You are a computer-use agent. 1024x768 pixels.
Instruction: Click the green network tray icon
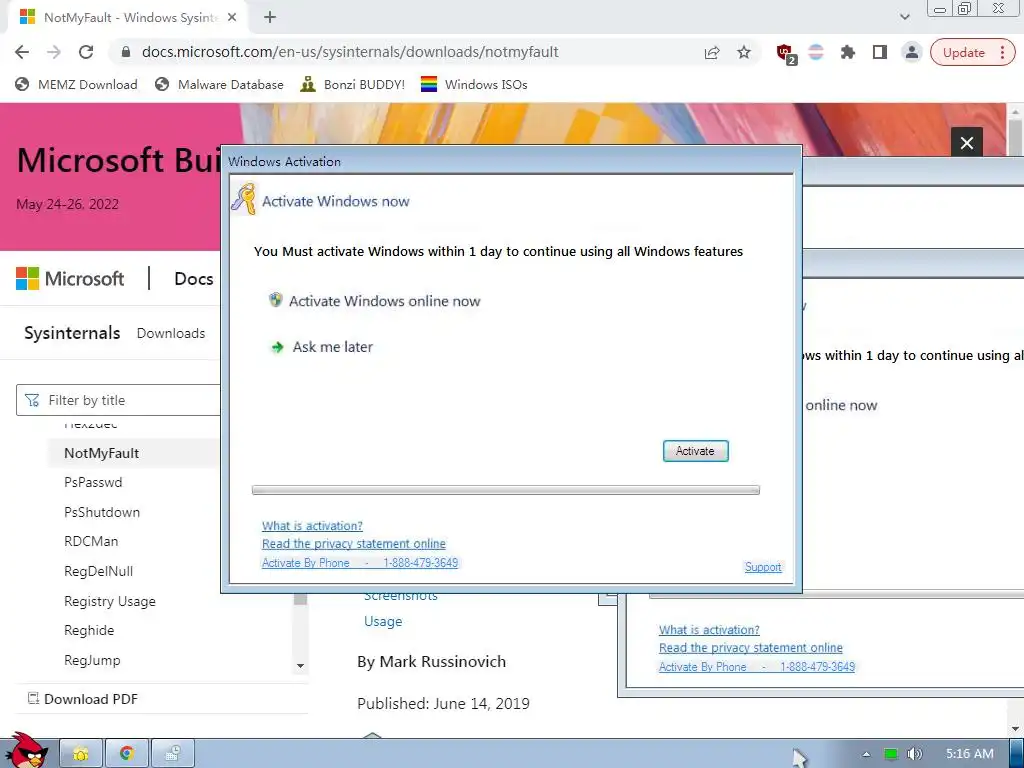pos(891,754)
